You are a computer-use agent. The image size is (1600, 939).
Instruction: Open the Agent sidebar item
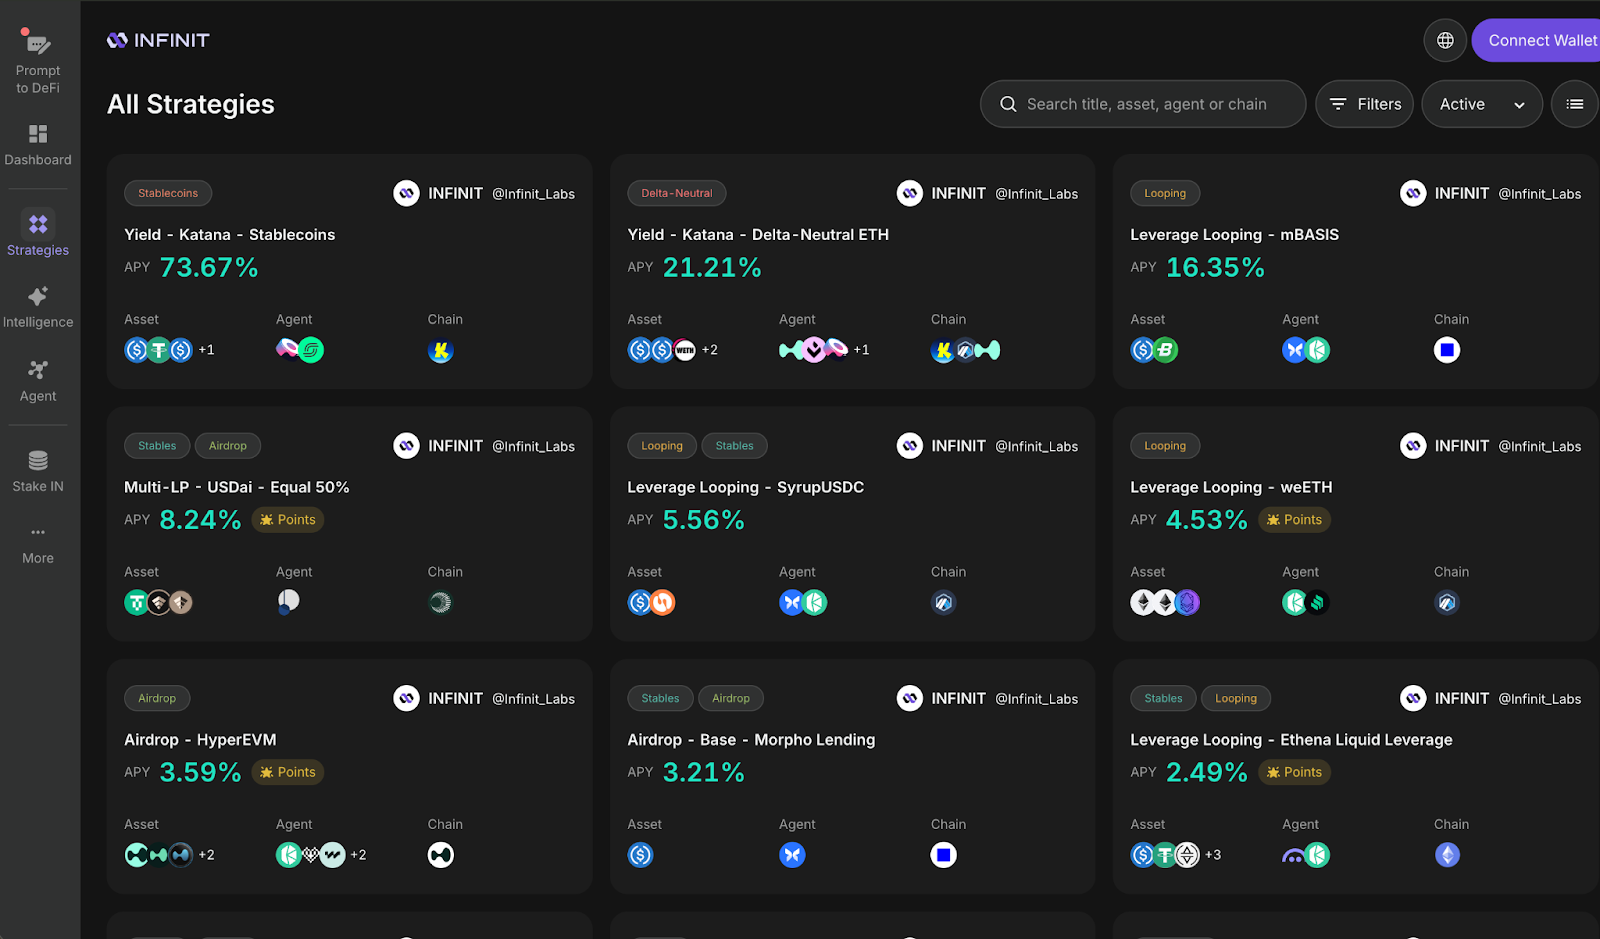pyautogui.click(x=38, y=381)
